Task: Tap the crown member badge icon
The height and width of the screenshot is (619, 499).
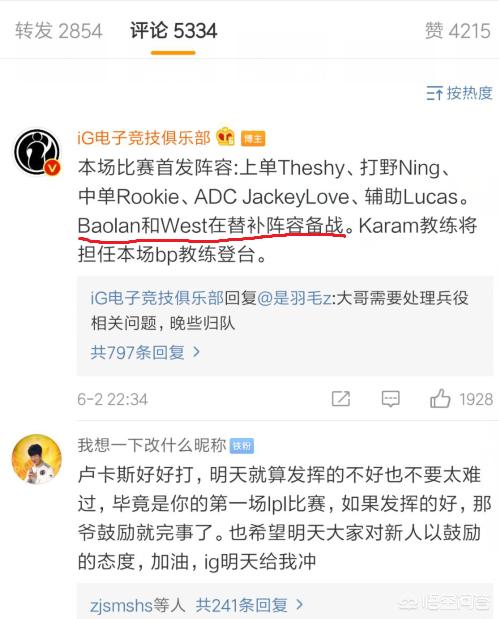Action: (225, 137)
